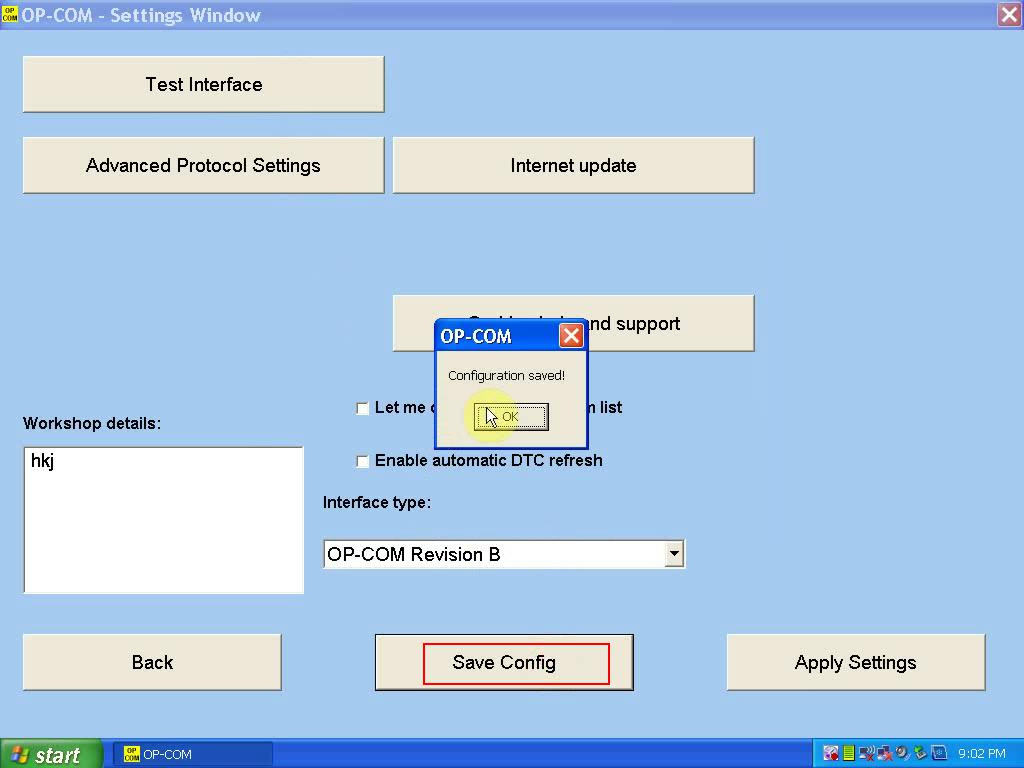Click the Internet update button

tap(573, 165)
